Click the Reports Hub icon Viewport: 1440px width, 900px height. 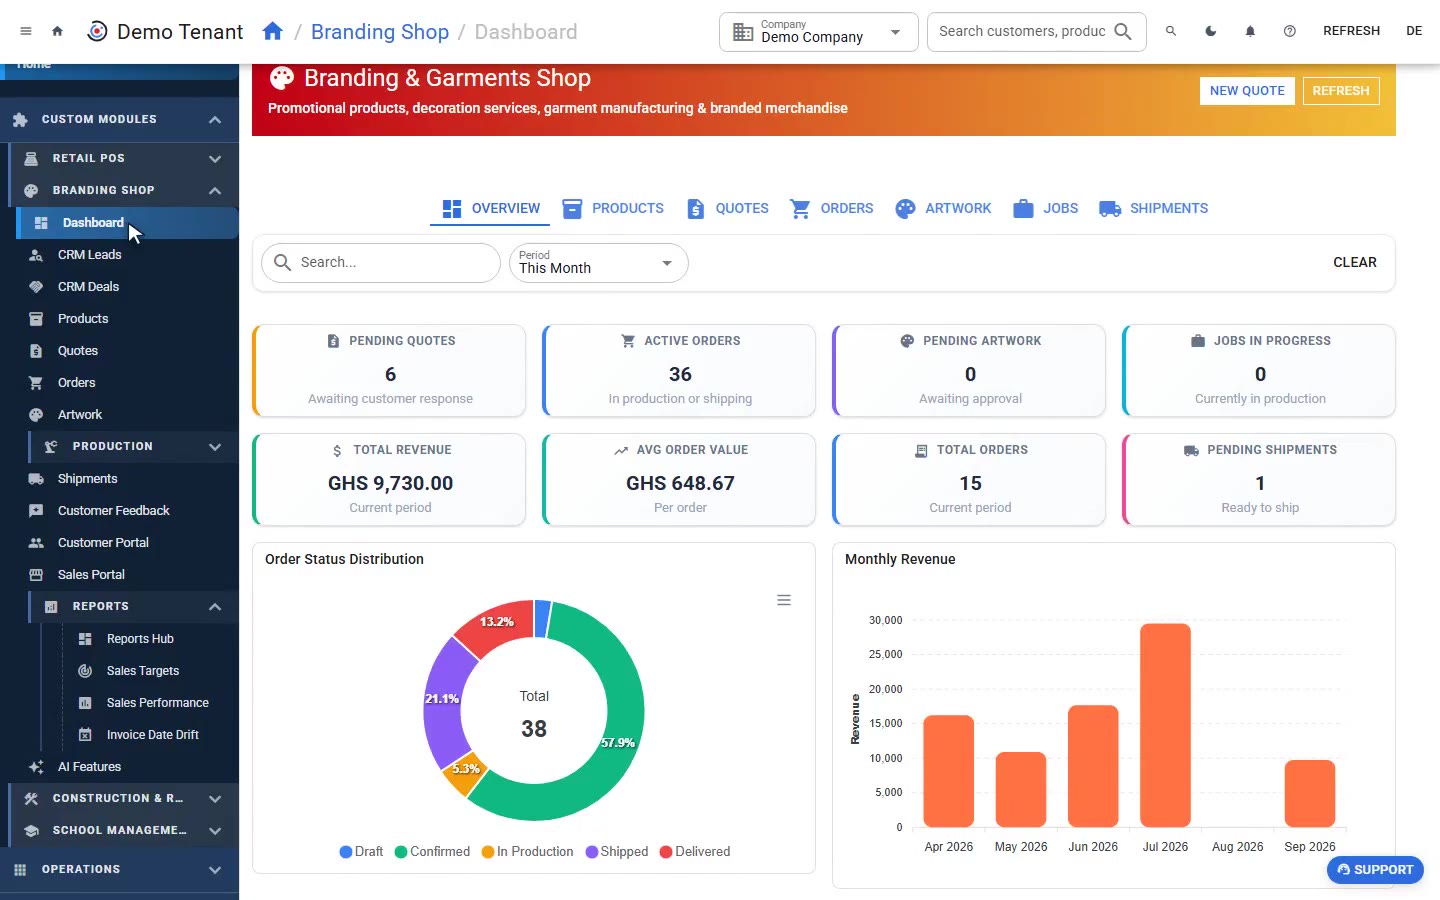pos(85,639)
